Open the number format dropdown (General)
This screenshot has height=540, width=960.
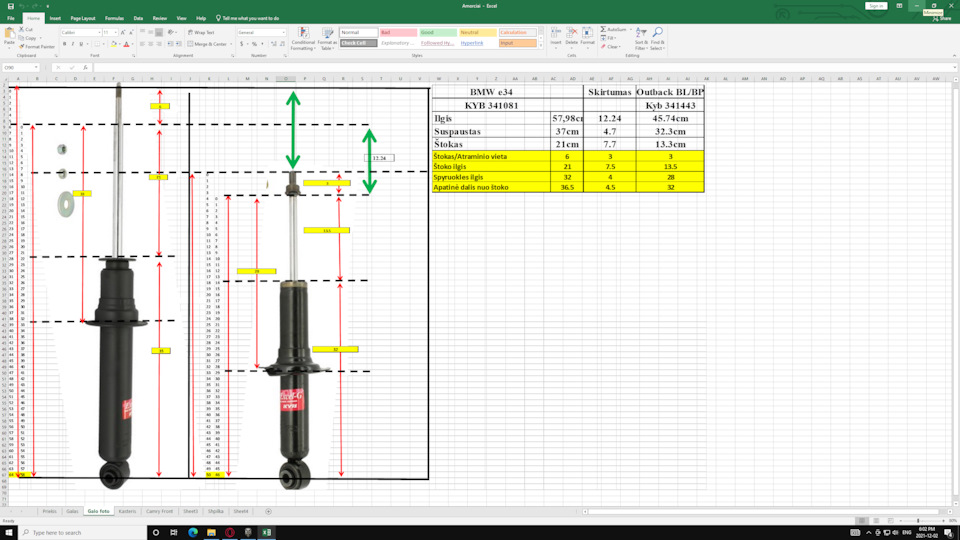click(x=281, y=32)
